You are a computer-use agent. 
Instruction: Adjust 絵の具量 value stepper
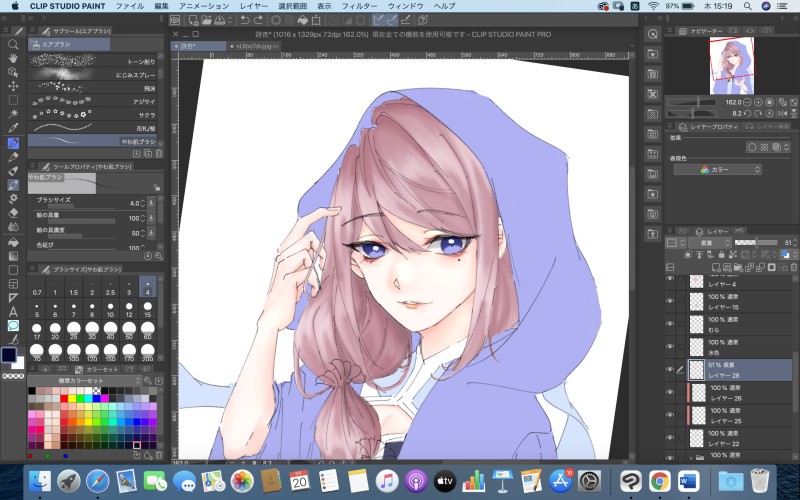pos(142,218)
